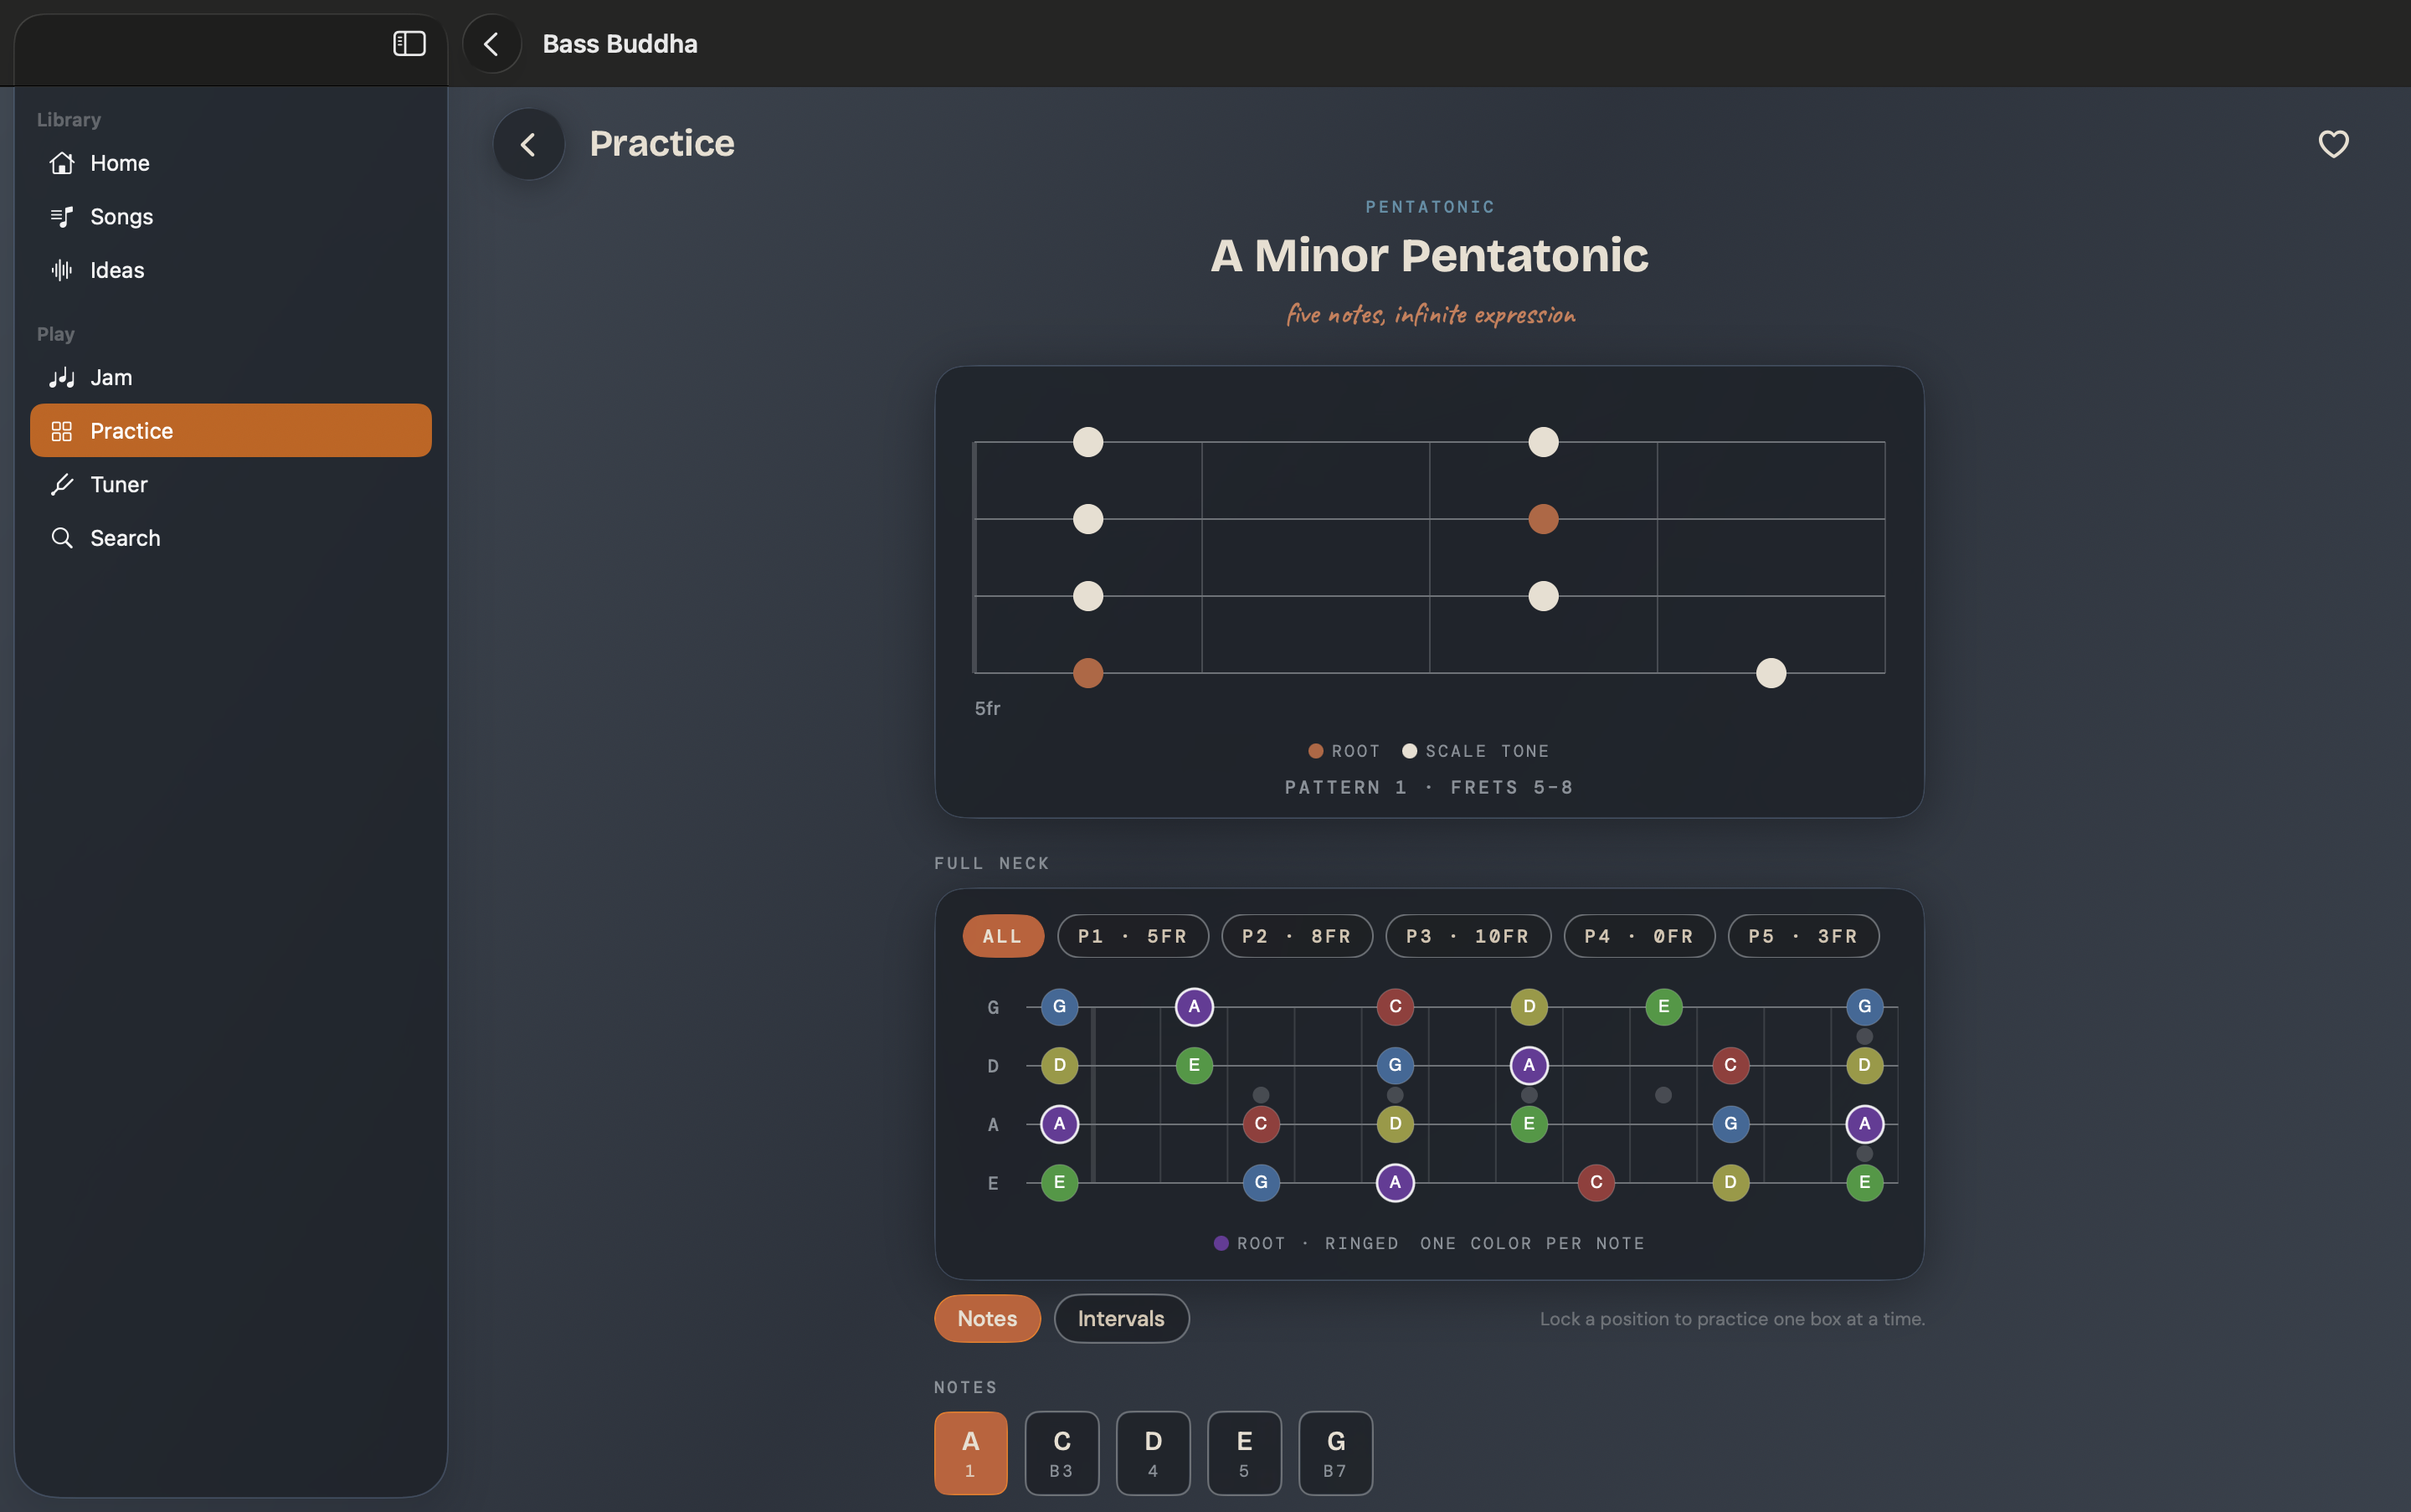2411x1512 pixels.
Task: Click the FULL NECK label
Action: pyautogui.click(x=992, y=863)
